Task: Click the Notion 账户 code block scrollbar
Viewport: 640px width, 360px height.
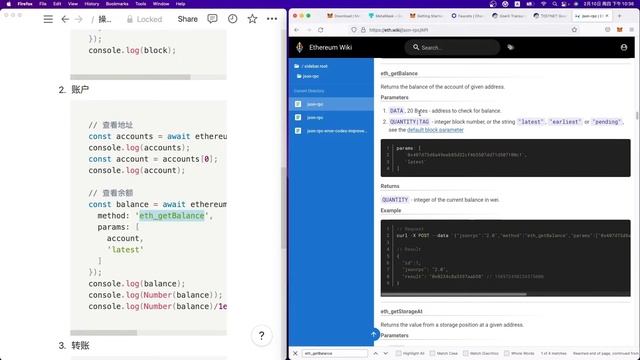Action: (x=104, y=333)
